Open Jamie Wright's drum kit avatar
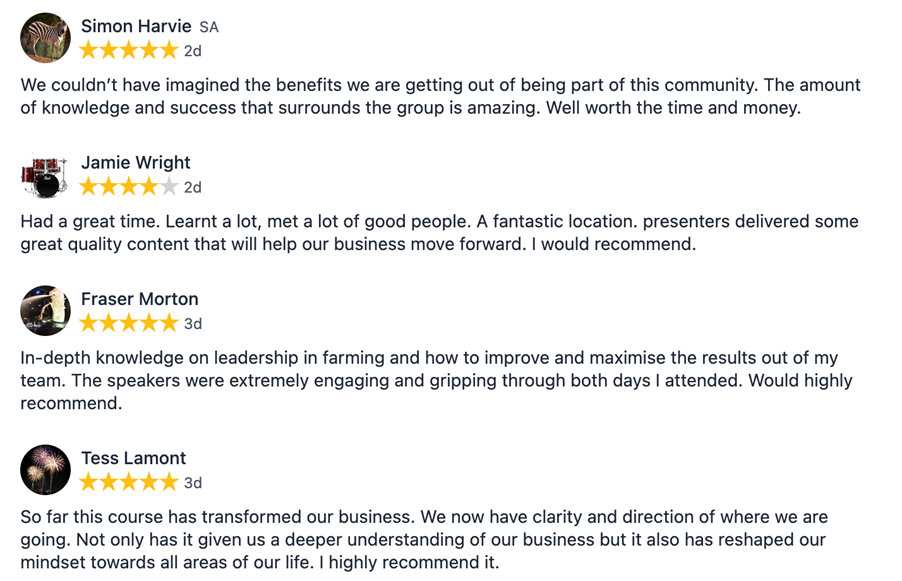This screenshot has height=581, width=902. 45,175
